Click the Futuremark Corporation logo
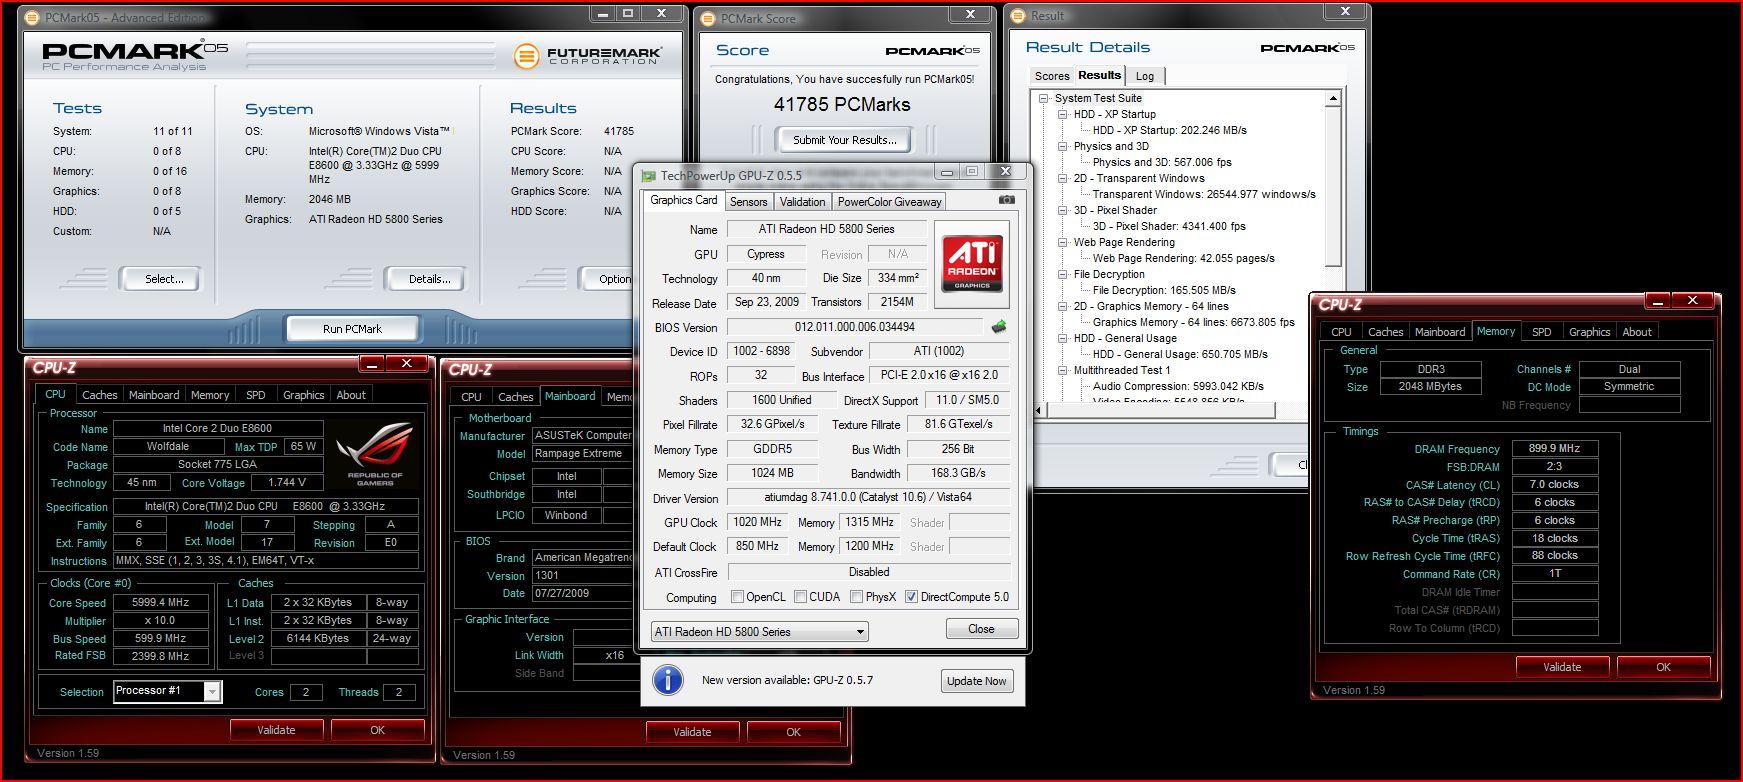 pyautogui.click(x=587, y=56)
